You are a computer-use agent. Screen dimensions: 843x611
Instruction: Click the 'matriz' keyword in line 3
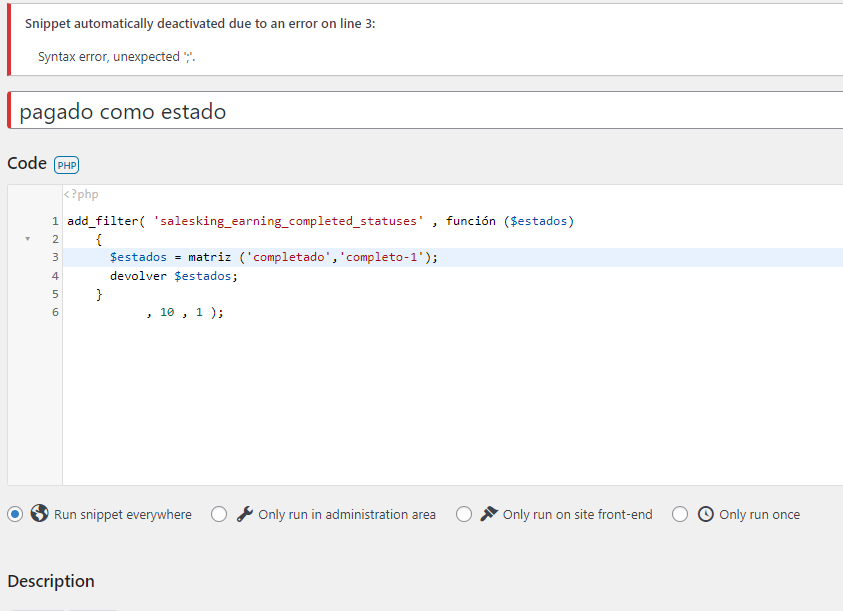tap(209, 257)
